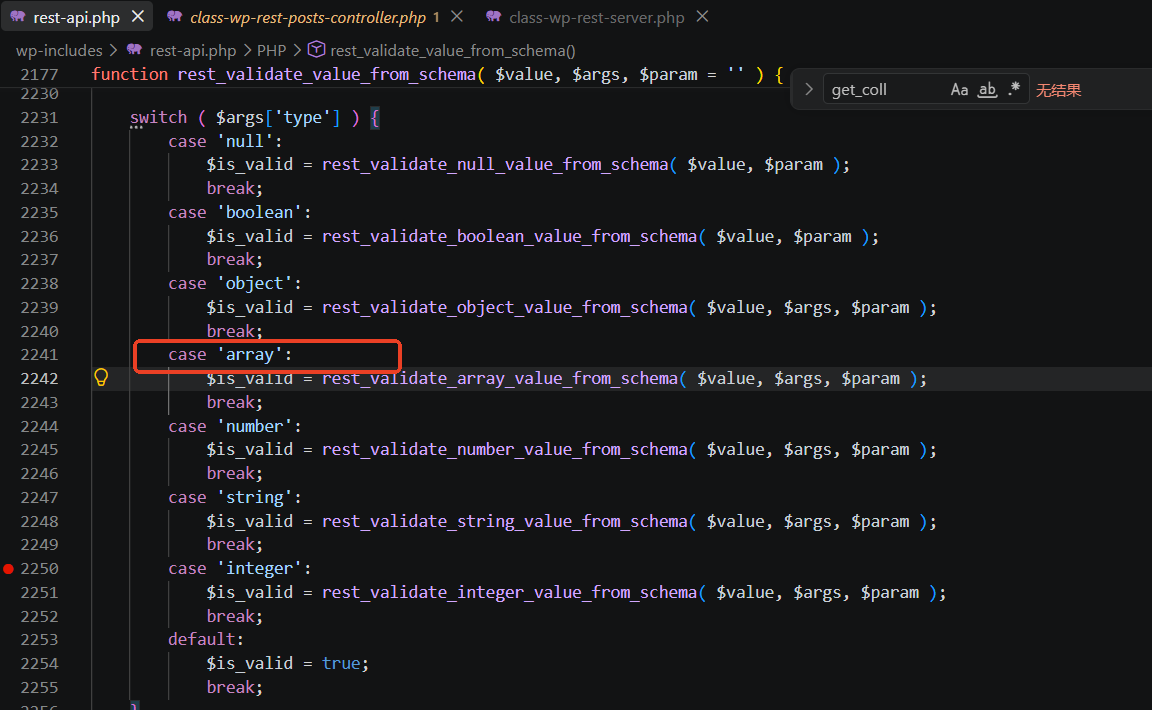This screenshot has height=710, width=1152.
Task: Click case 'string' on line 2247
Action: [x=234, y=498]
